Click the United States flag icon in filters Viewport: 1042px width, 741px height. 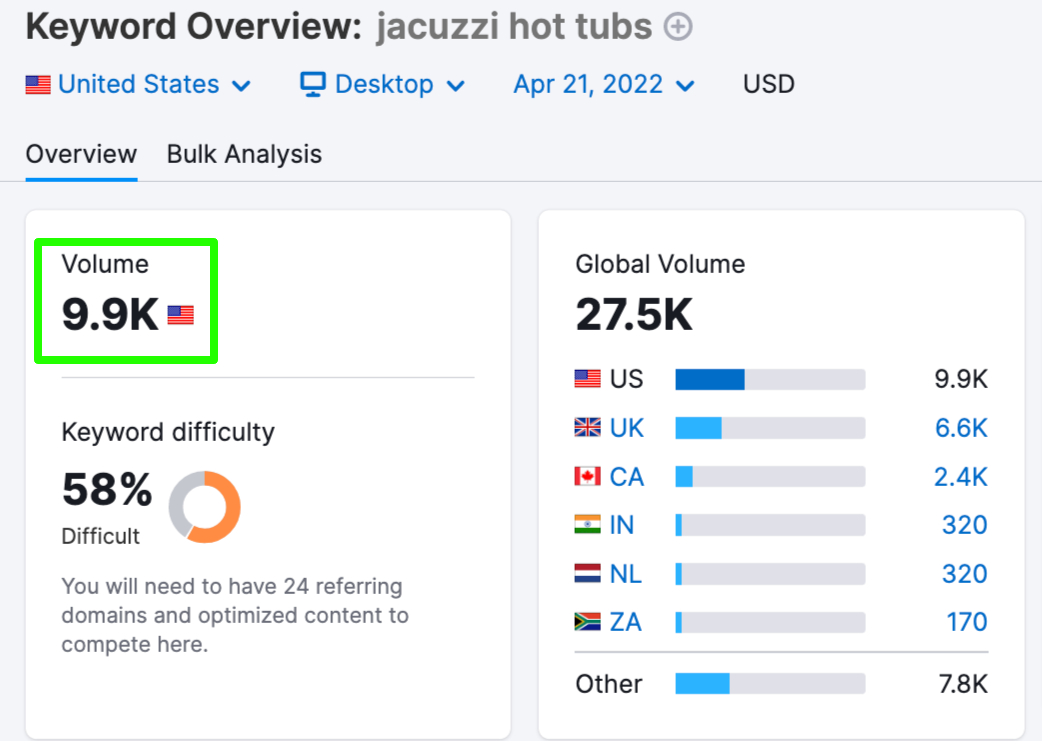point(38,85)
